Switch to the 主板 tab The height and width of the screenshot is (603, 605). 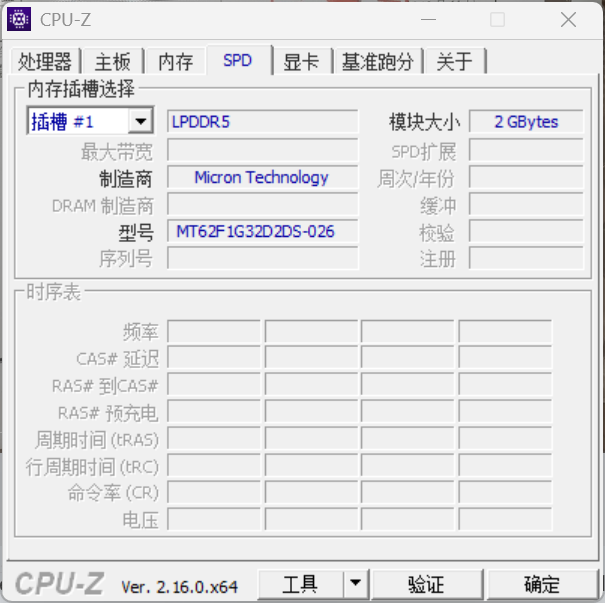[x=112, y=62]
